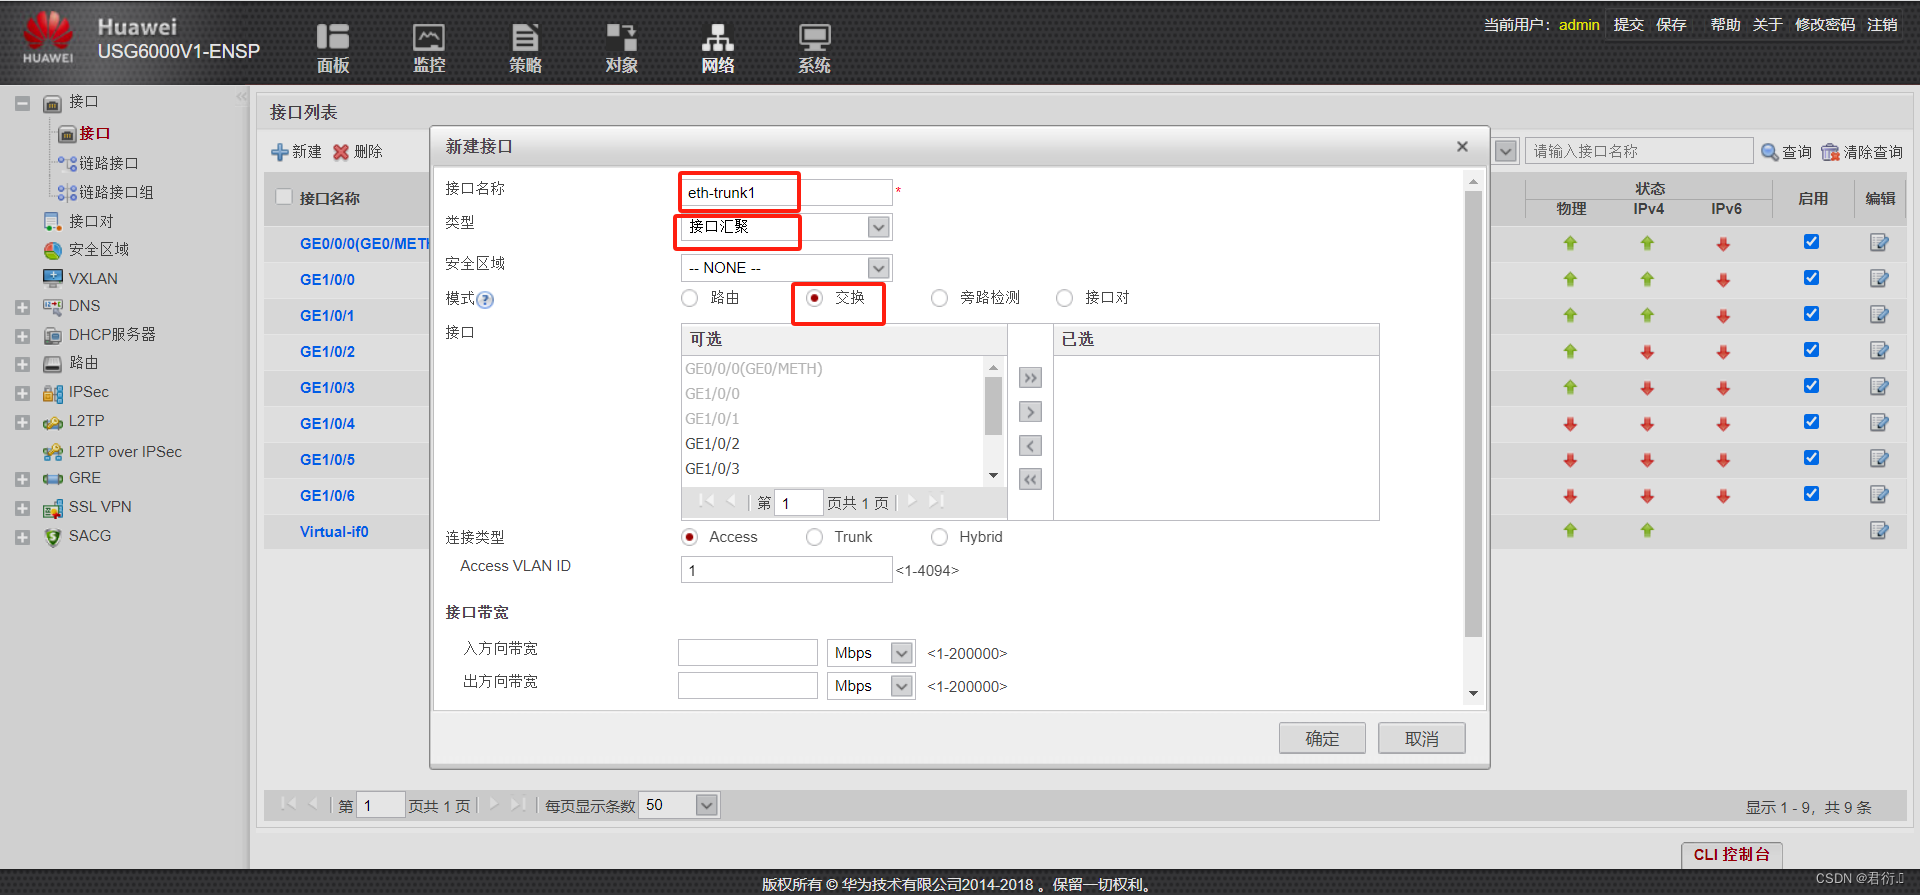Open the 系统 system icon
Screen dimensions: 1920x895
tap(814, 47)
